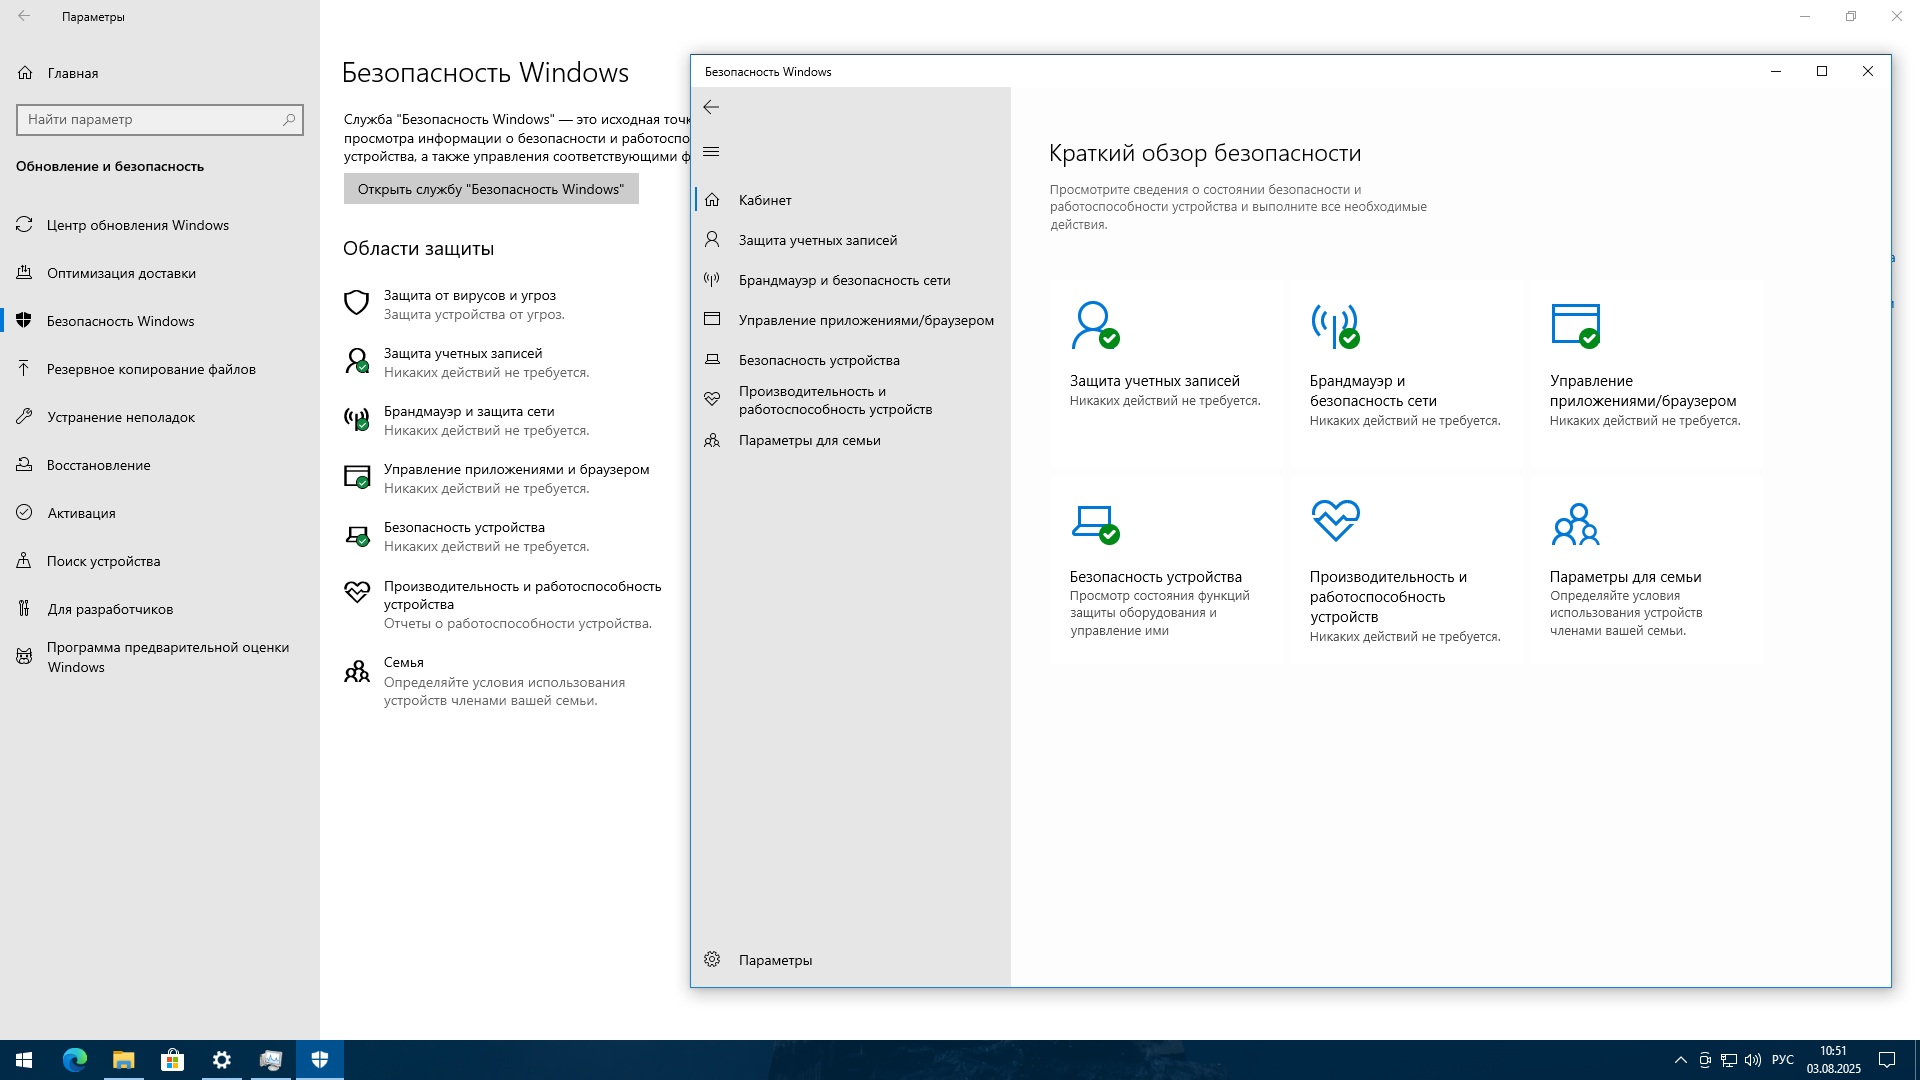Screen dimensions: 1920x1080
Task: Click the Найти параметр search field
Action: tap(160, 119)
